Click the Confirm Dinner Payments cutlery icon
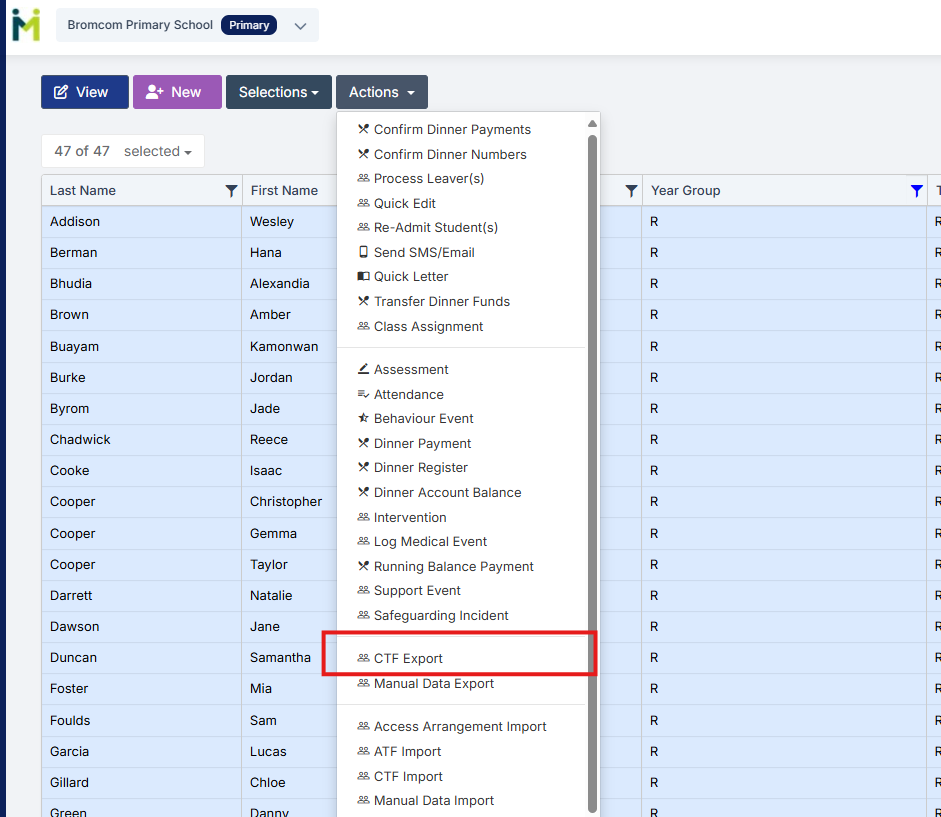The height and width of the screenshot is (817, 941). [363, 130]
